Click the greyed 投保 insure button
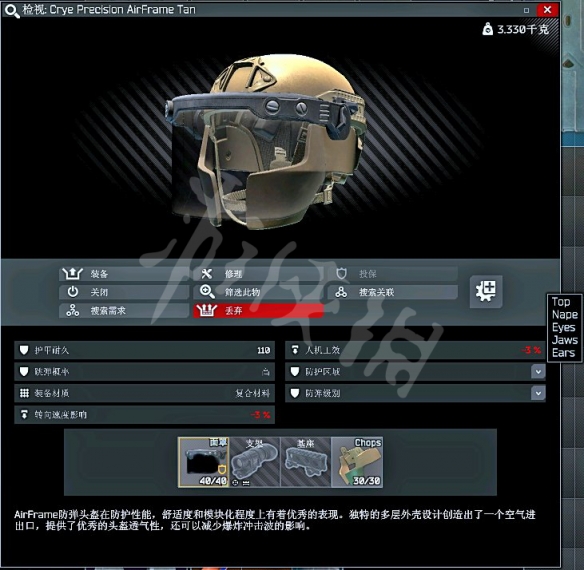Screen dimensions: 584x570 pyautogui.click(x=393, y=274)
